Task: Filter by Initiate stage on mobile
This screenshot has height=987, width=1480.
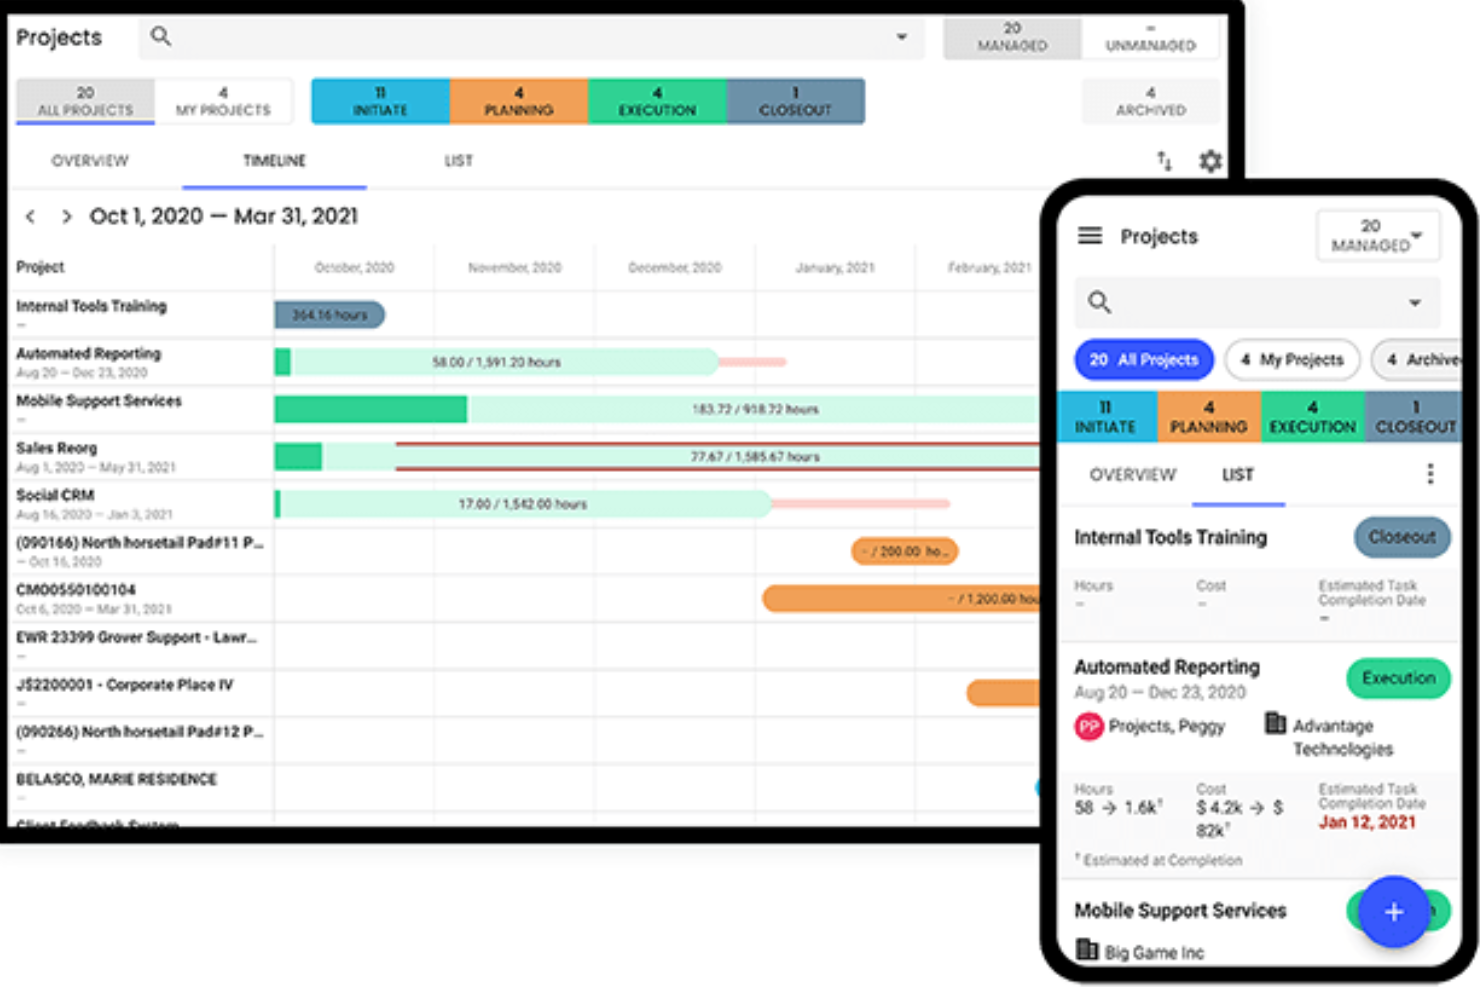Action: [1106, 417]
